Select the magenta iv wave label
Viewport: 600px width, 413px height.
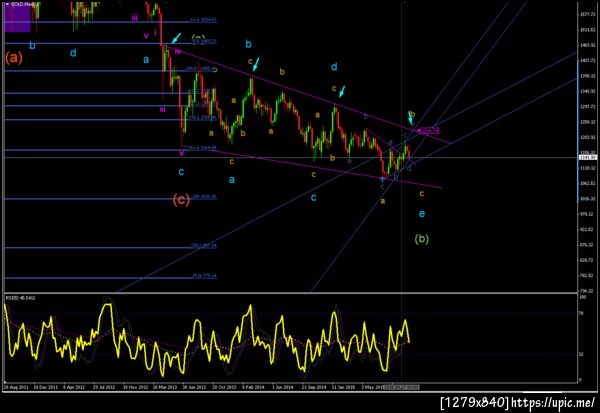click(x=178, y=51)
